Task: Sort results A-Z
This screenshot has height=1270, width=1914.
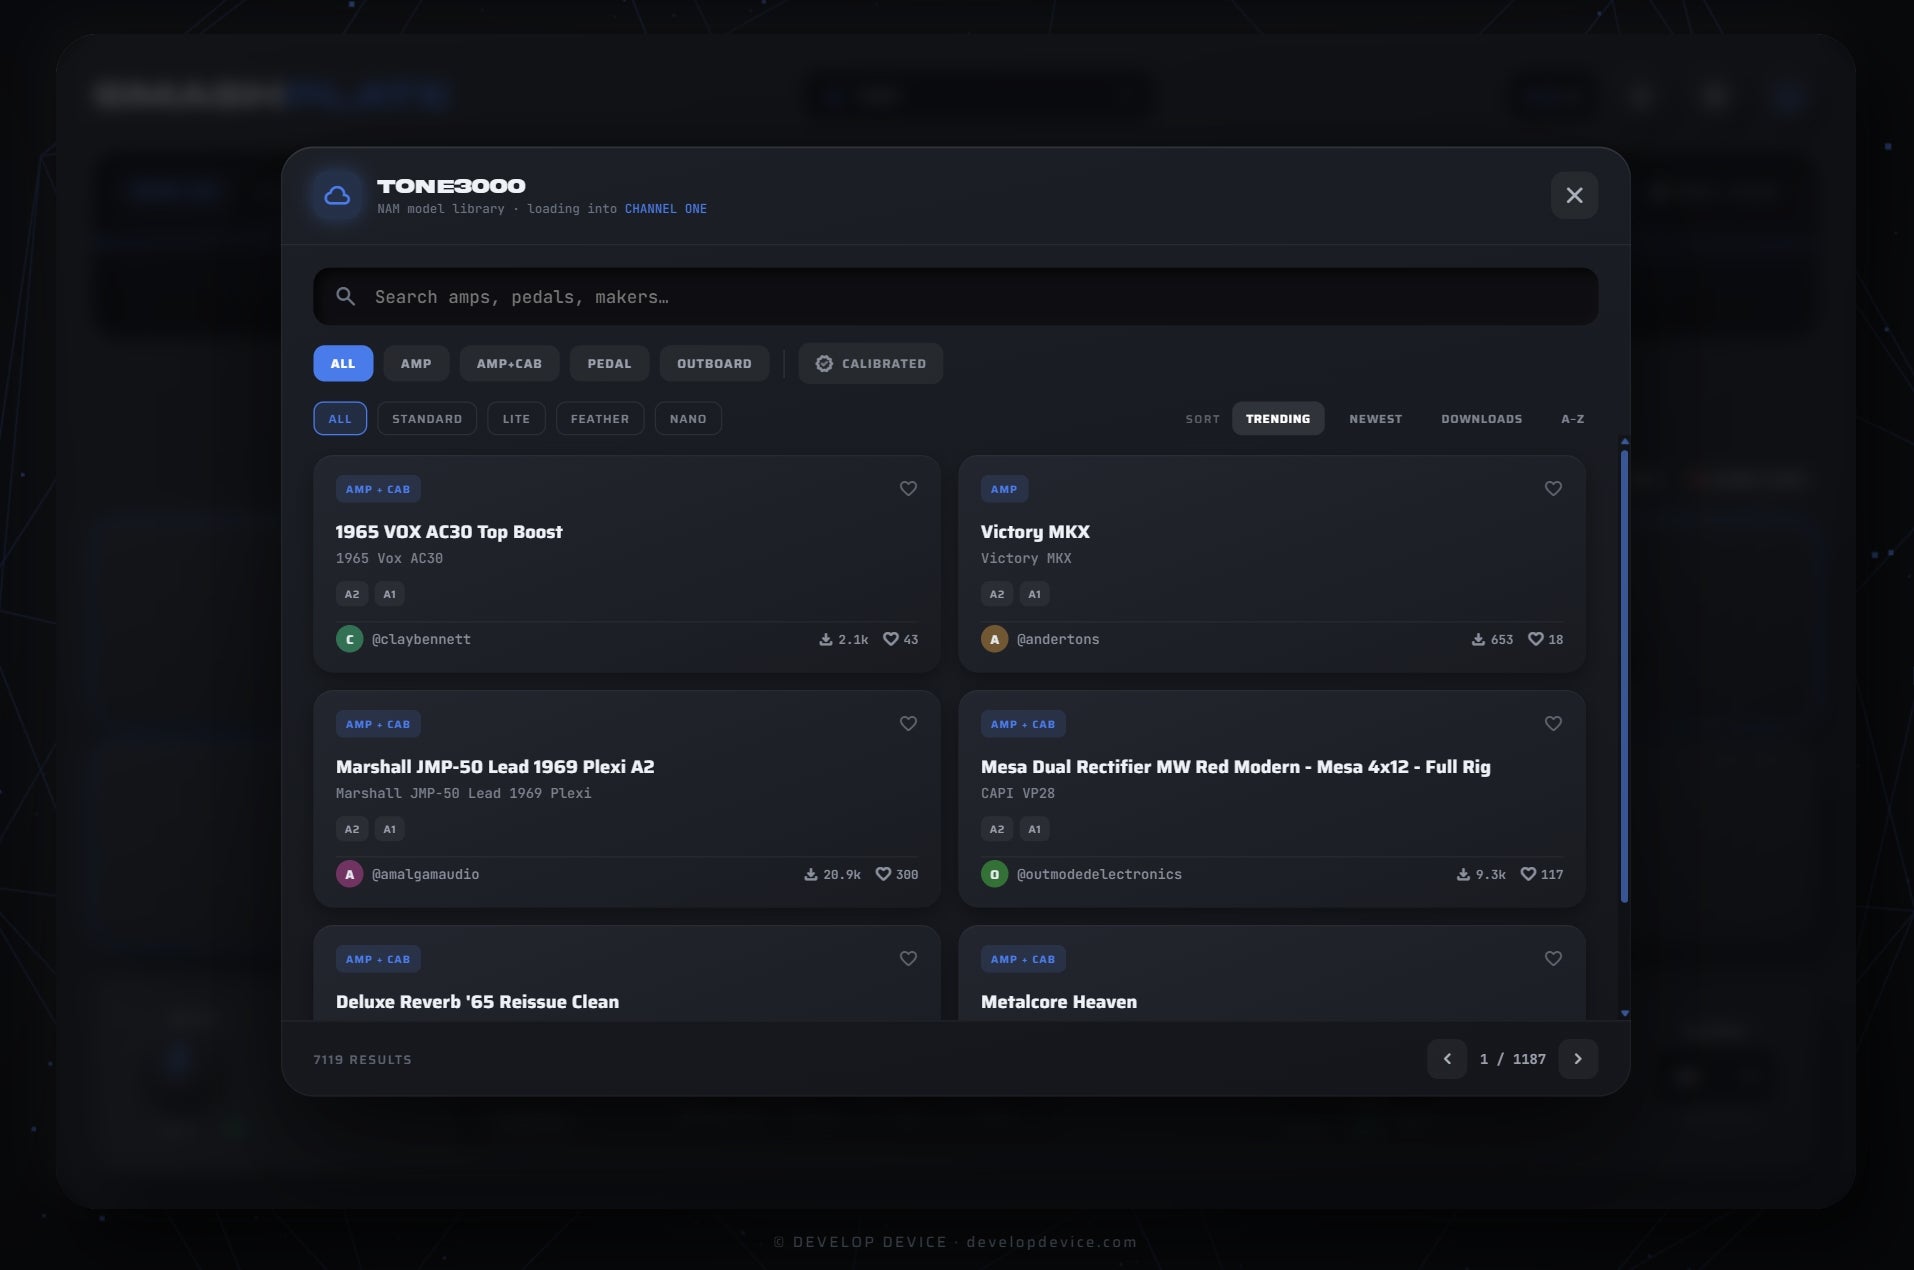Action: coord(1572,418)
